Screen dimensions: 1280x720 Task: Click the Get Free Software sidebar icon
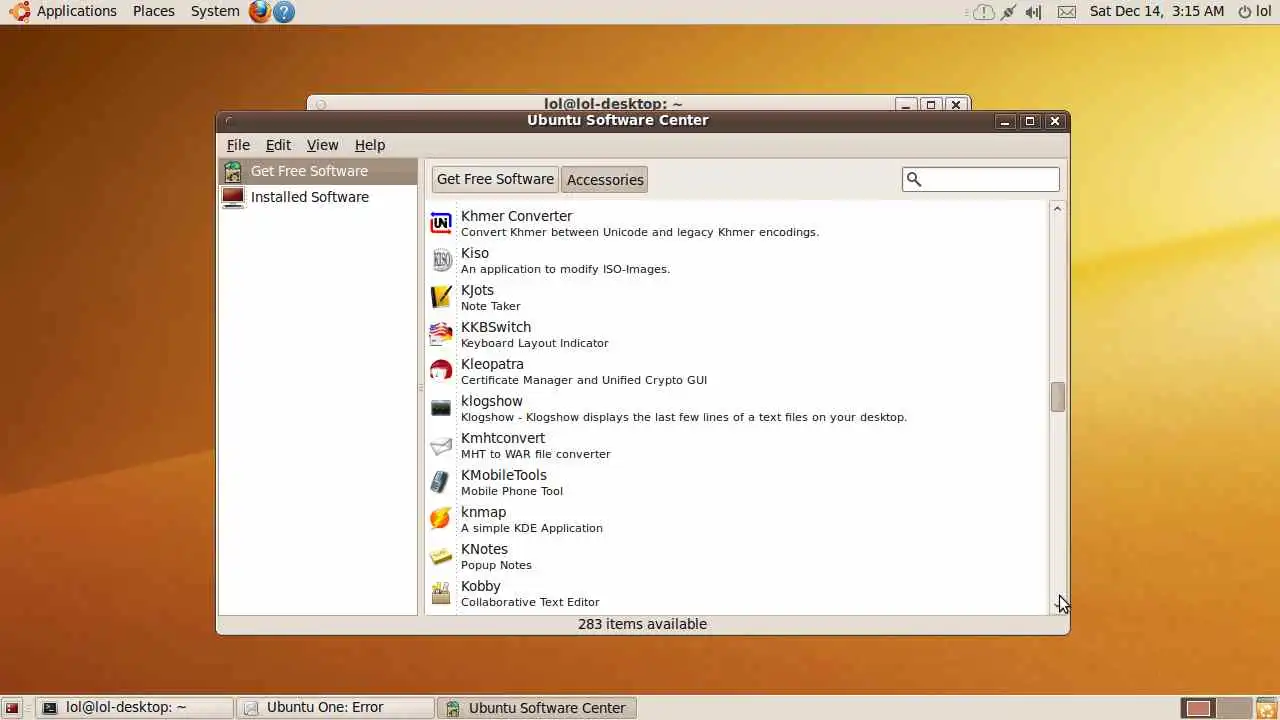(233, 171)
